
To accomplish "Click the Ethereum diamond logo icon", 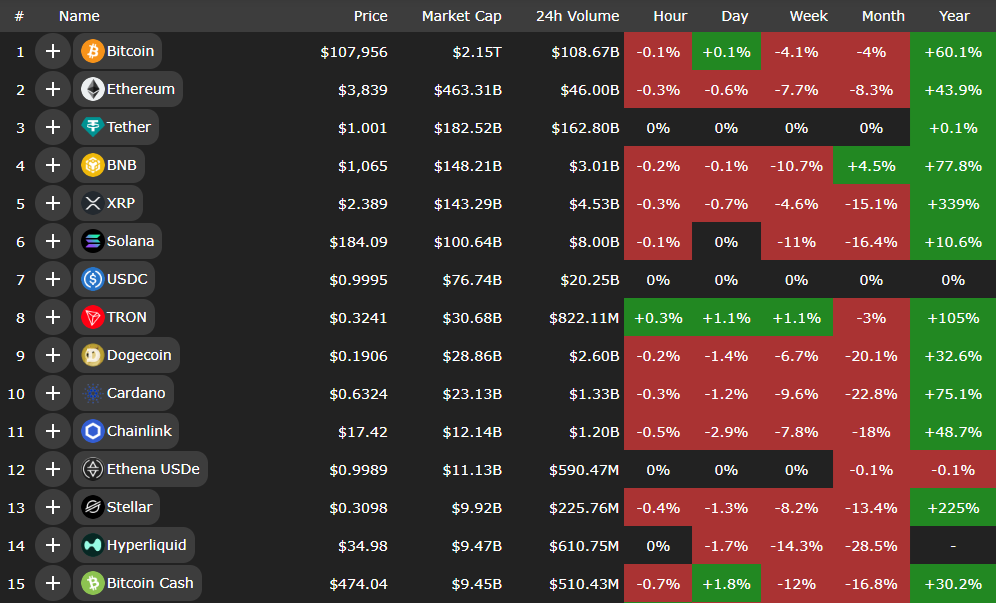I will [93, 89].
